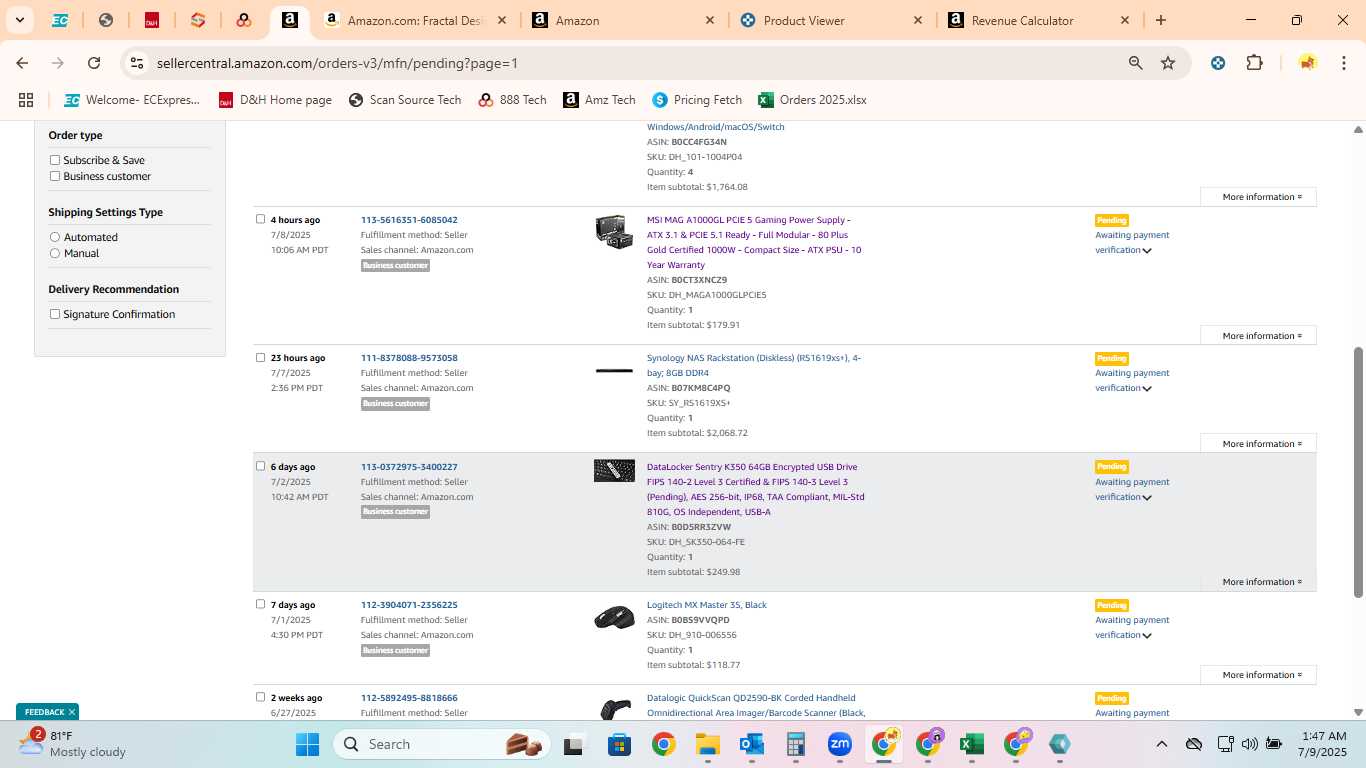
Task: Enable Subscribe & Save filter
Action: tap(55, 160)
